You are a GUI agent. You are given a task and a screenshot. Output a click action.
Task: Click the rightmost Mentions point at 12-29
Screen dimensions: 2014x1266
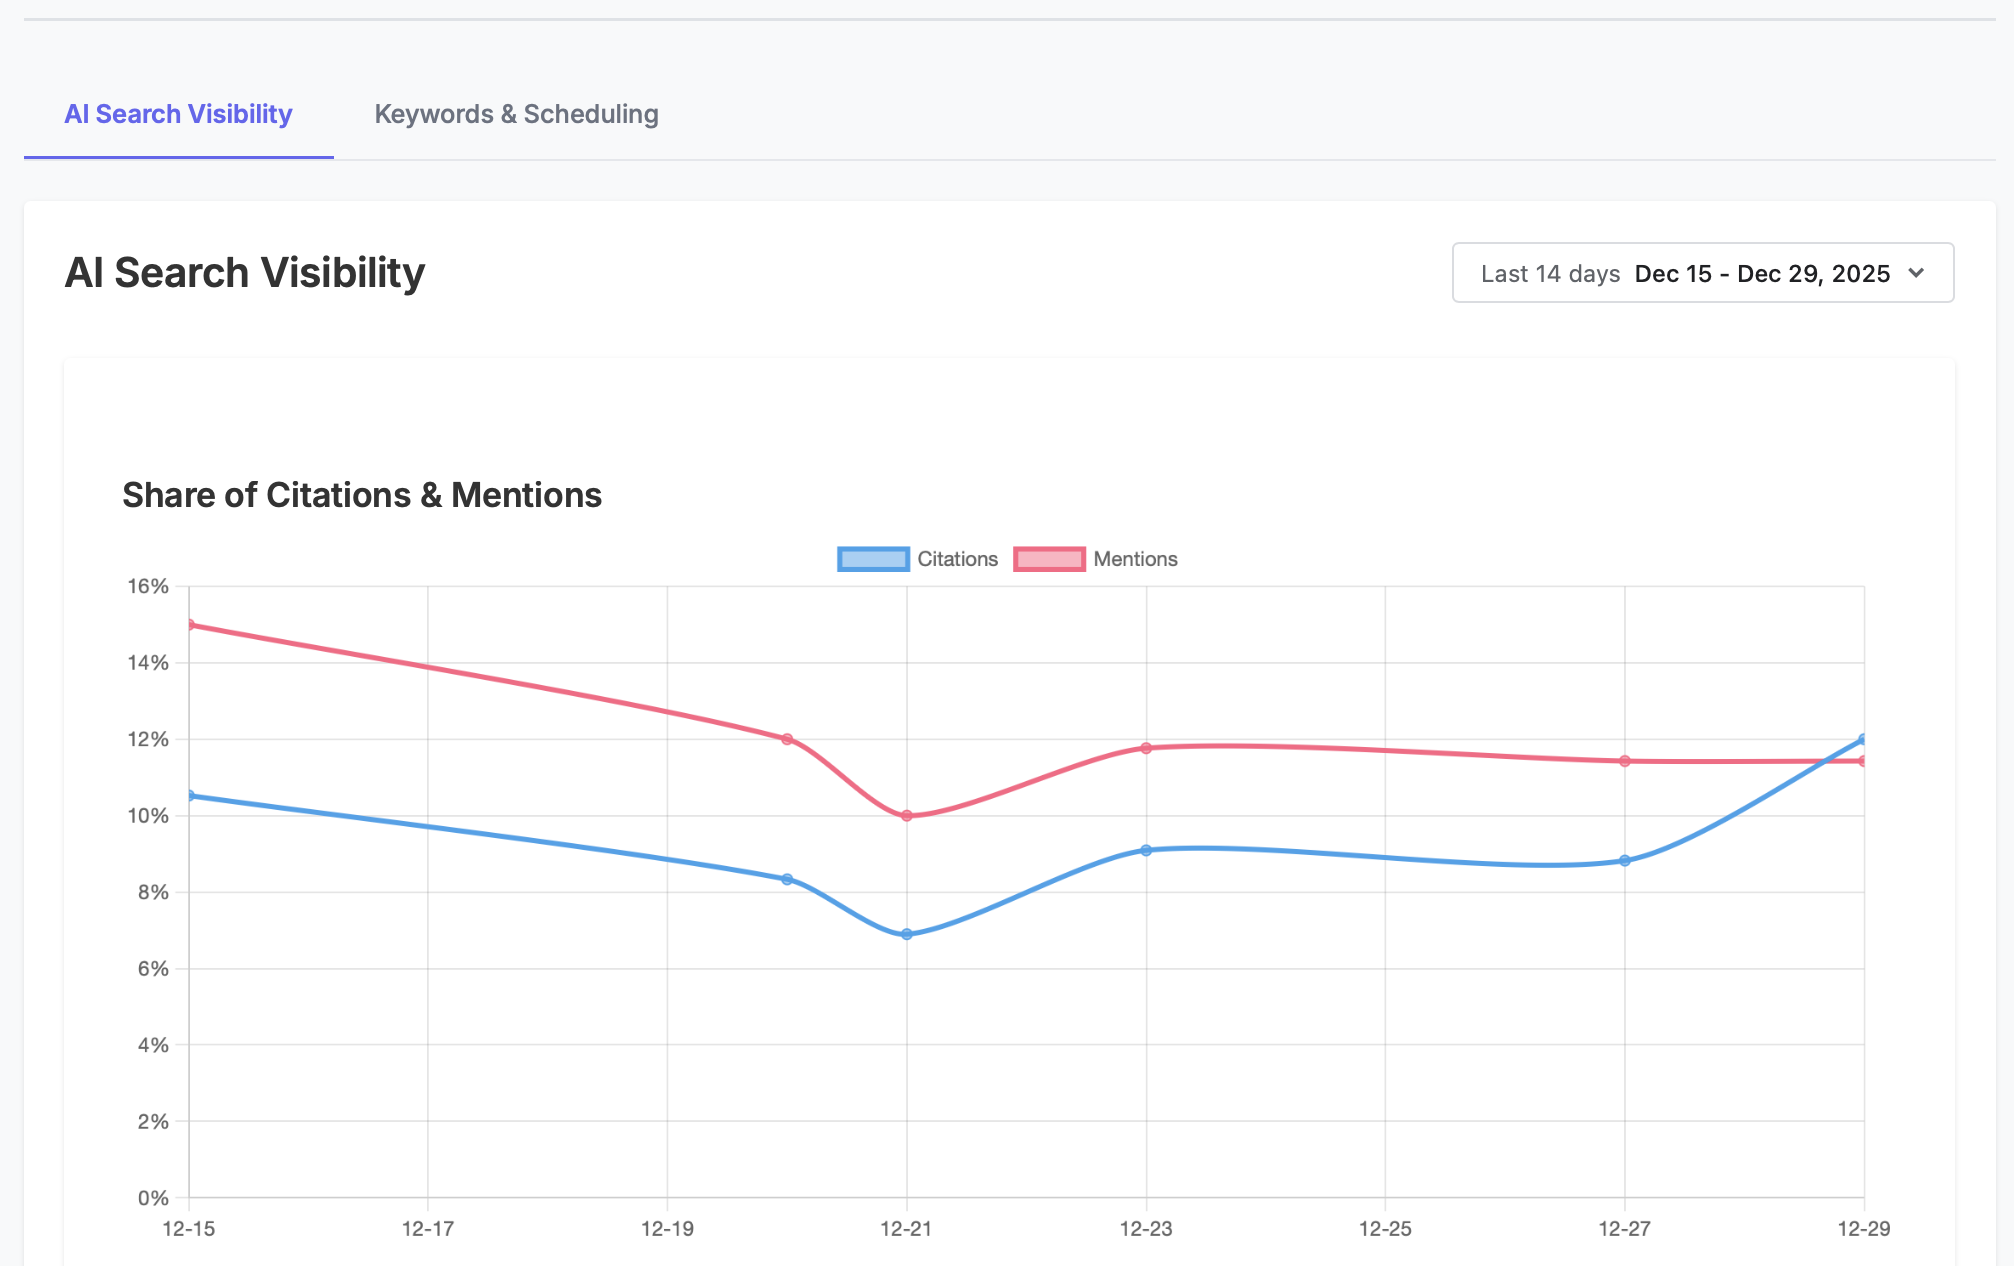[x=1862, y=760]
